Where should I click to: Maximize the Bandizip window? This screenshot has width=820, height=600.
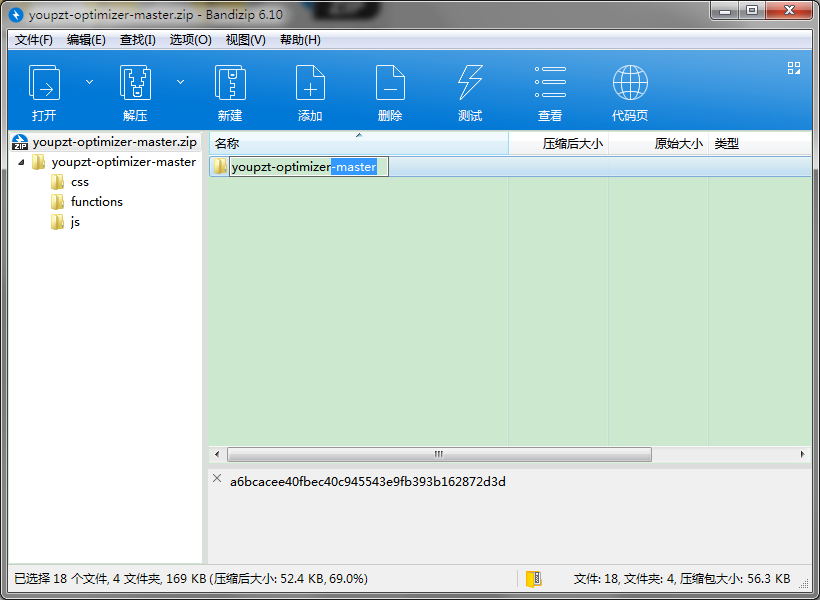click(x=751, y=10)
